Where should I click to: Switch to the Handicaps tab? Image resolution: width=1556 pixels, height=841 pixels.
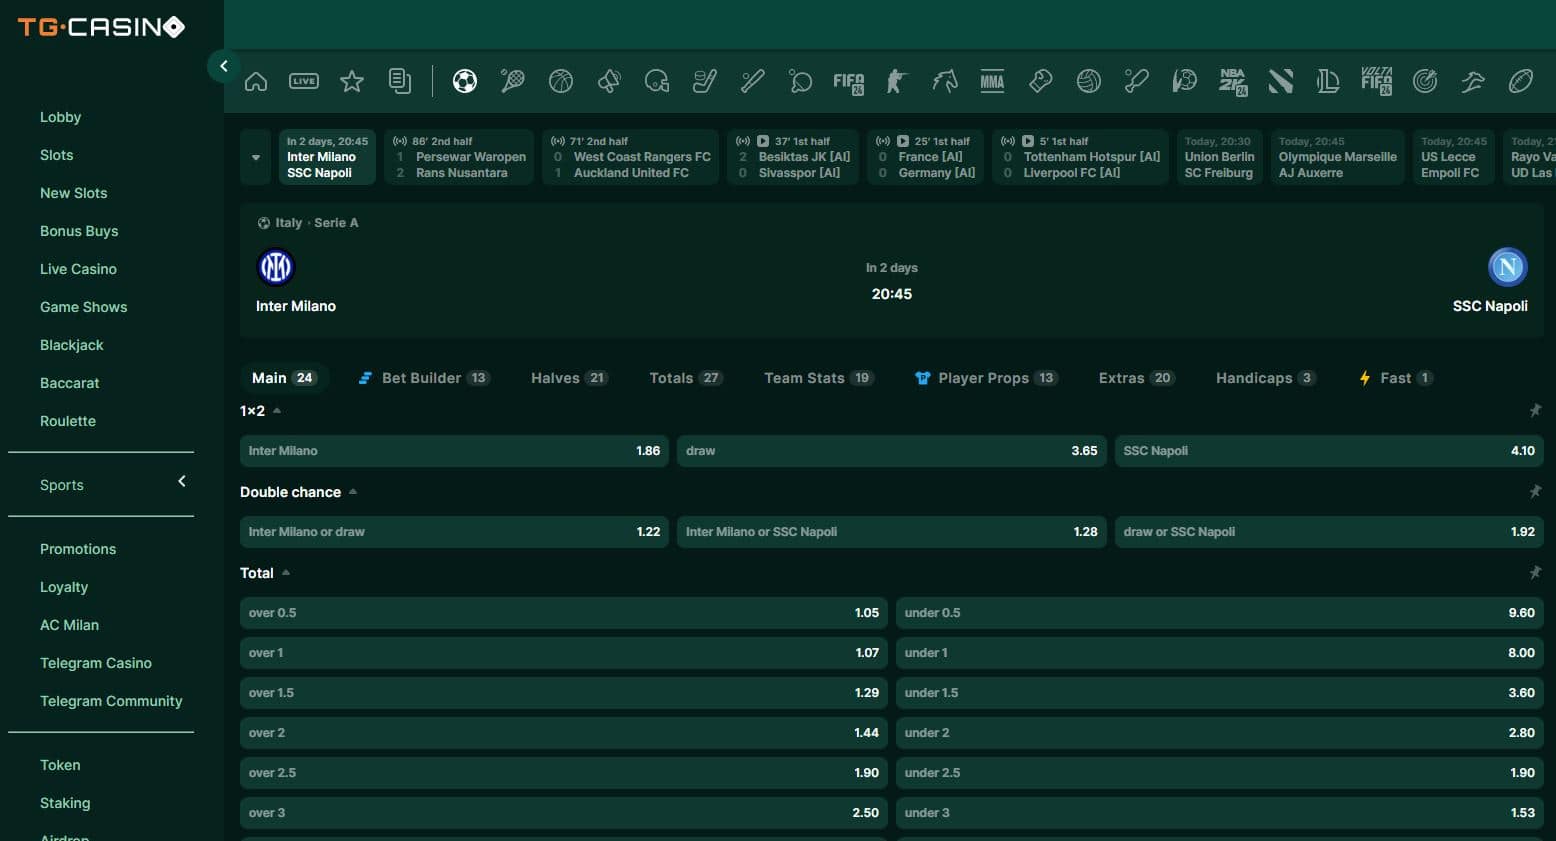tap(1265, 378)
